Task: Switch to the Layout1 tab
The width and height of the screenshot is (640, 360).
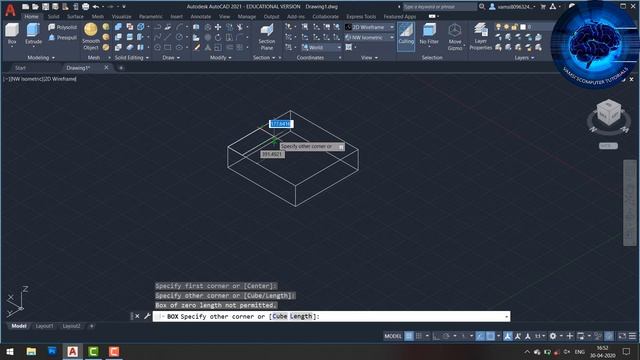Action: [x=44, y=326]
